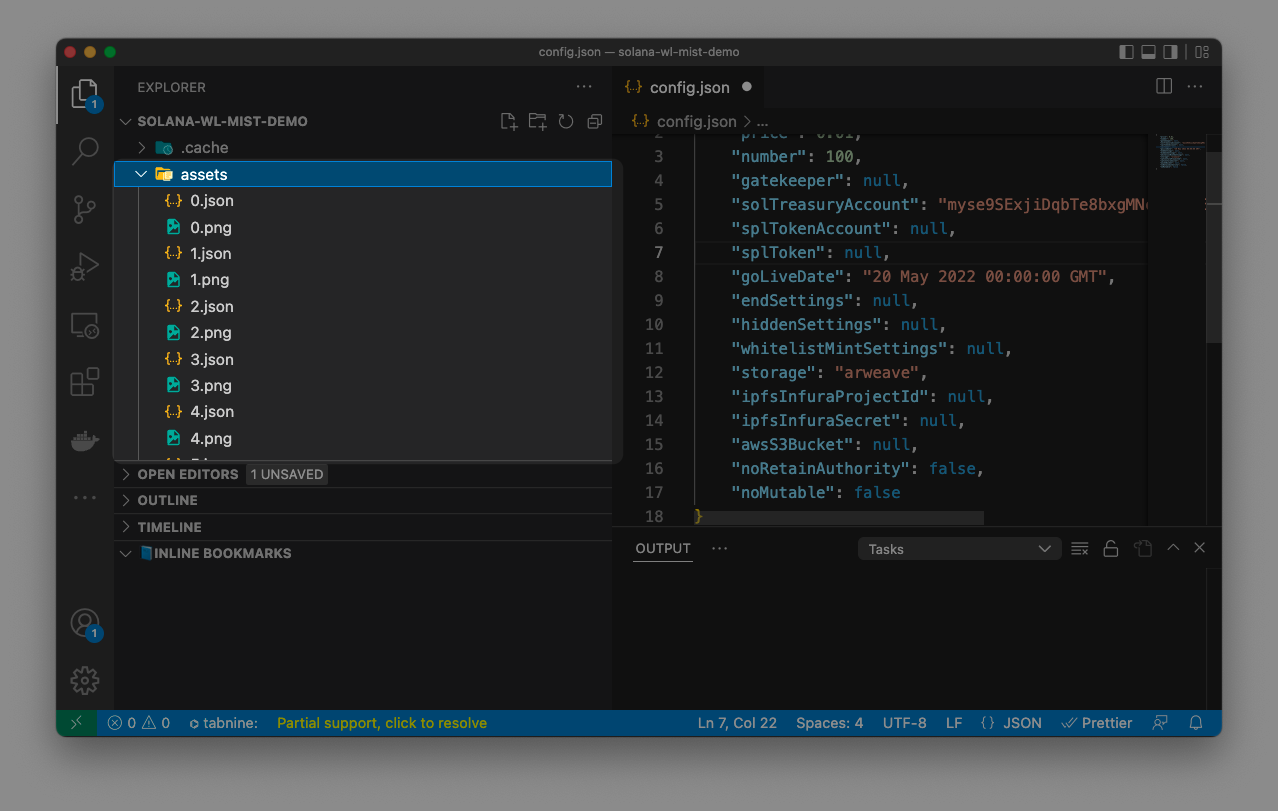The height and width of the screenshot is (811, 1278).
Task: Switch to the Output panel tab
Action: [663, 548]
